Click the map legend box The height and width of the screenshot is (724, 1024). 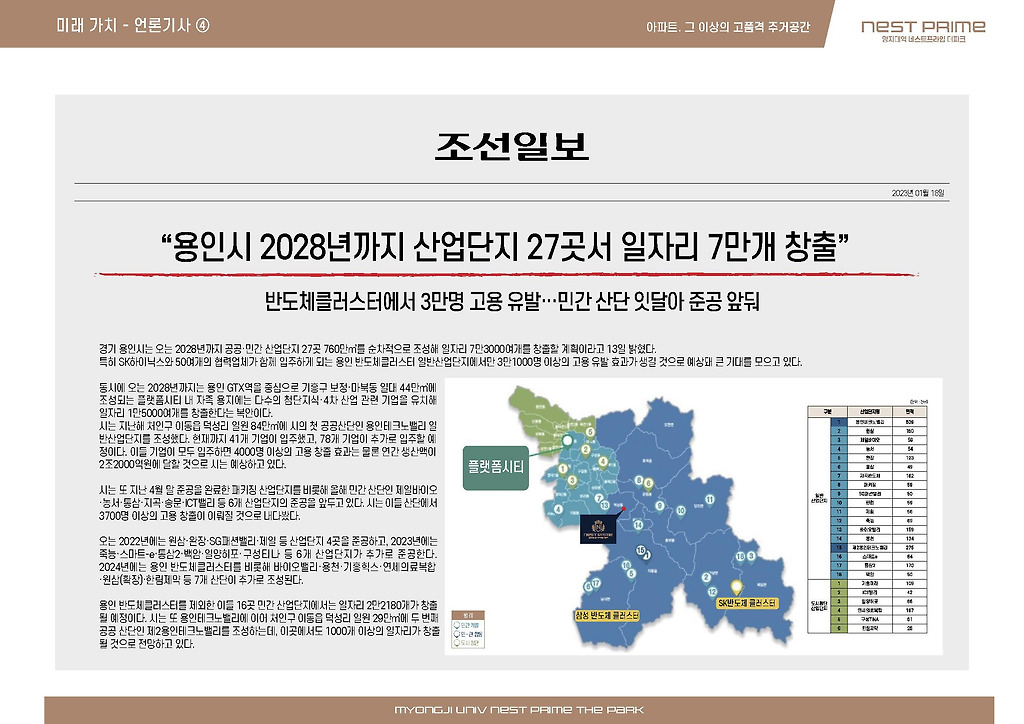468,629
